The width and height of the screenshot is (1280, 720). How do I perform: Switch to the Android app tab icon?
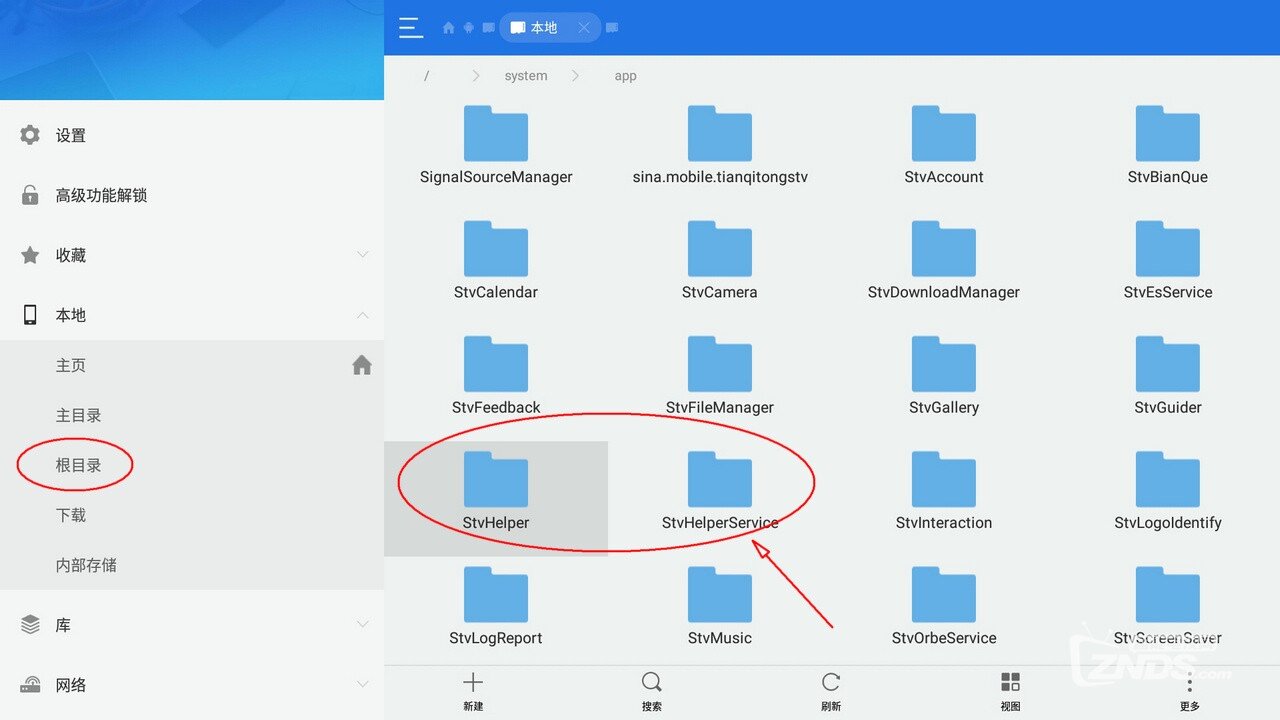pyautogui.click(x=468, y=28)
